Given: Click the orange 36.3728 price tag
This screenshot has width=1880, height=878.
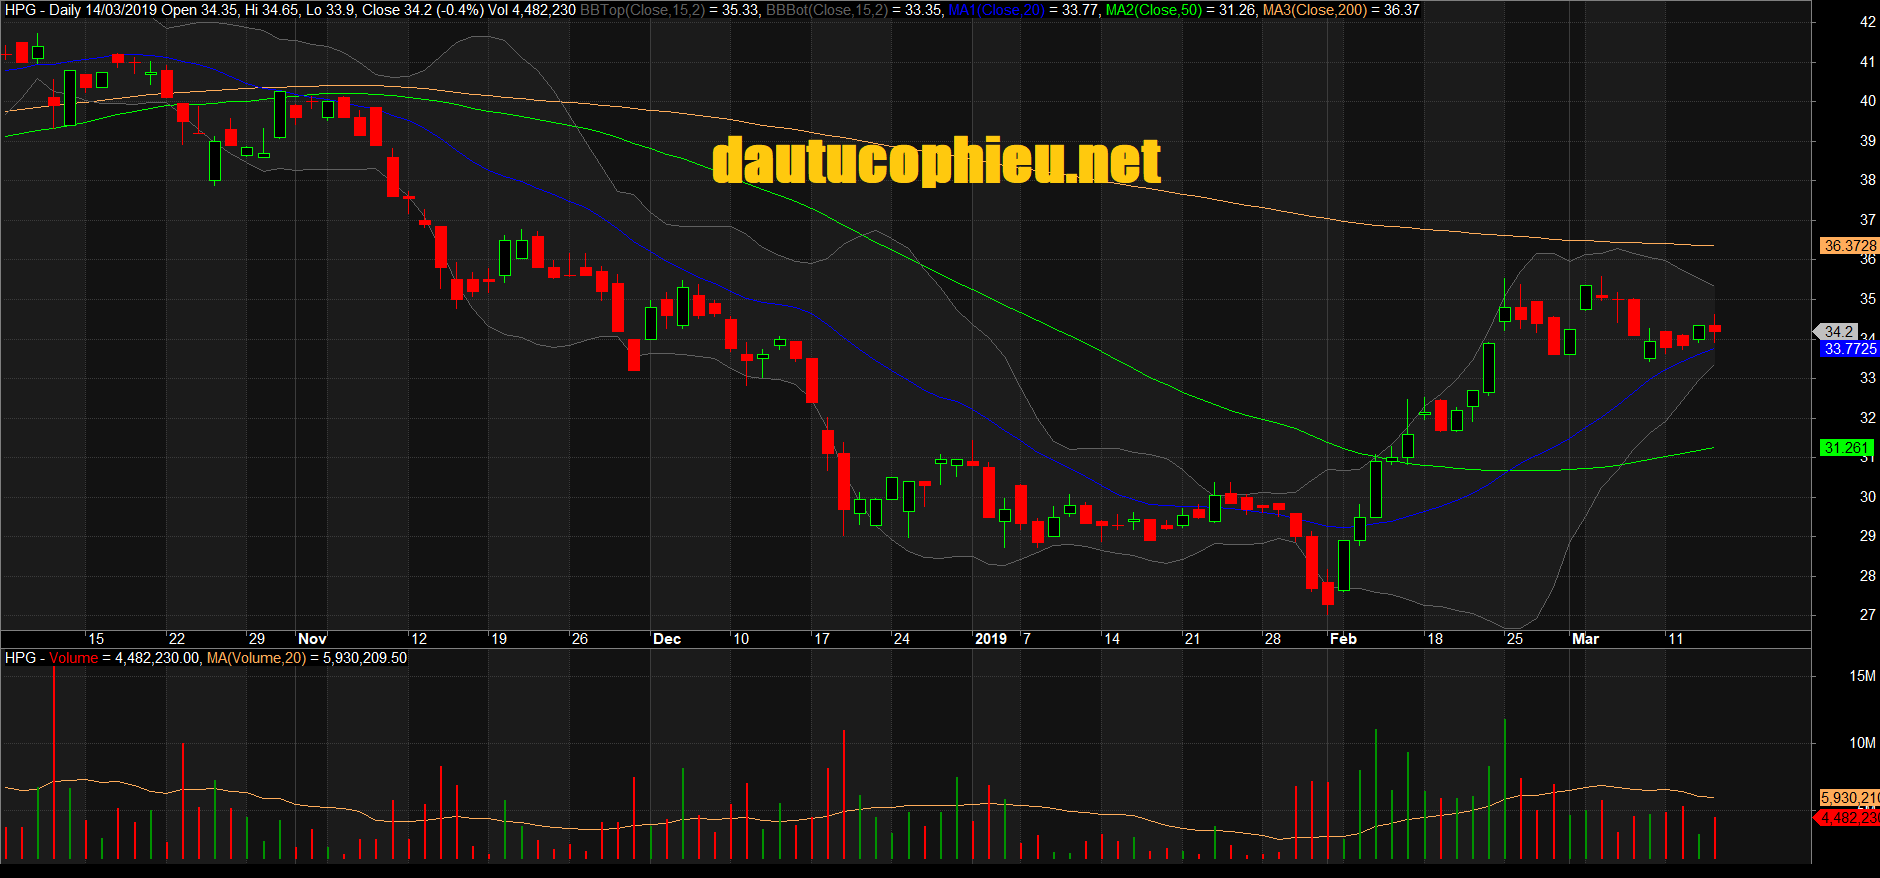Looking at the screenshot, I should (1849, 245).
